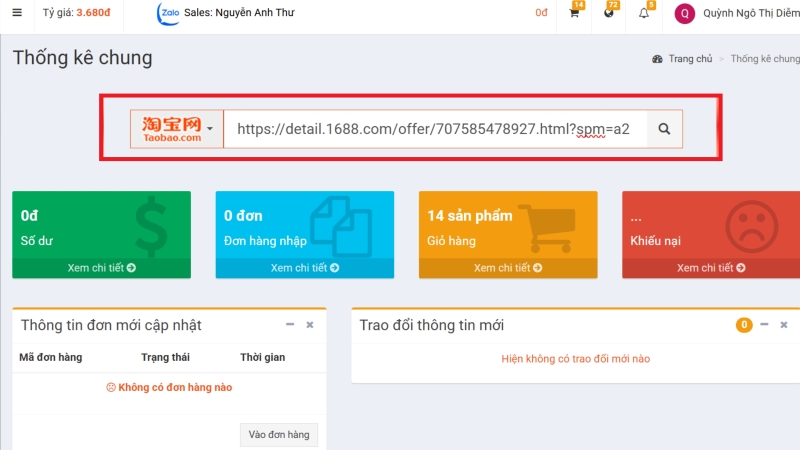Click the Mã đơn hàng column header
Viewport: 800px width, 450px height.
[51, 357]
